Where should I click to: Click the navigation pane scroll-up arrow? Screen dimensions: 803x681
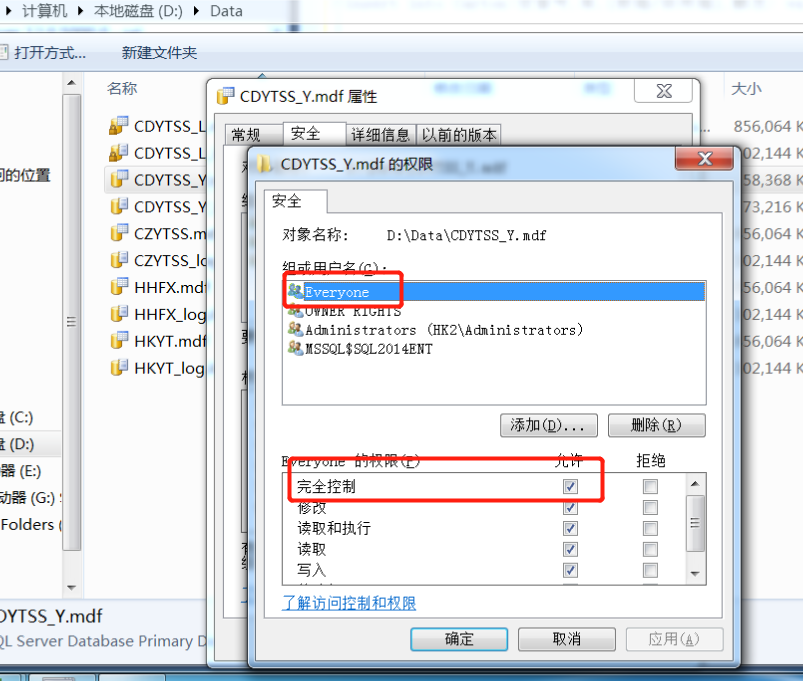coord(72,83)
